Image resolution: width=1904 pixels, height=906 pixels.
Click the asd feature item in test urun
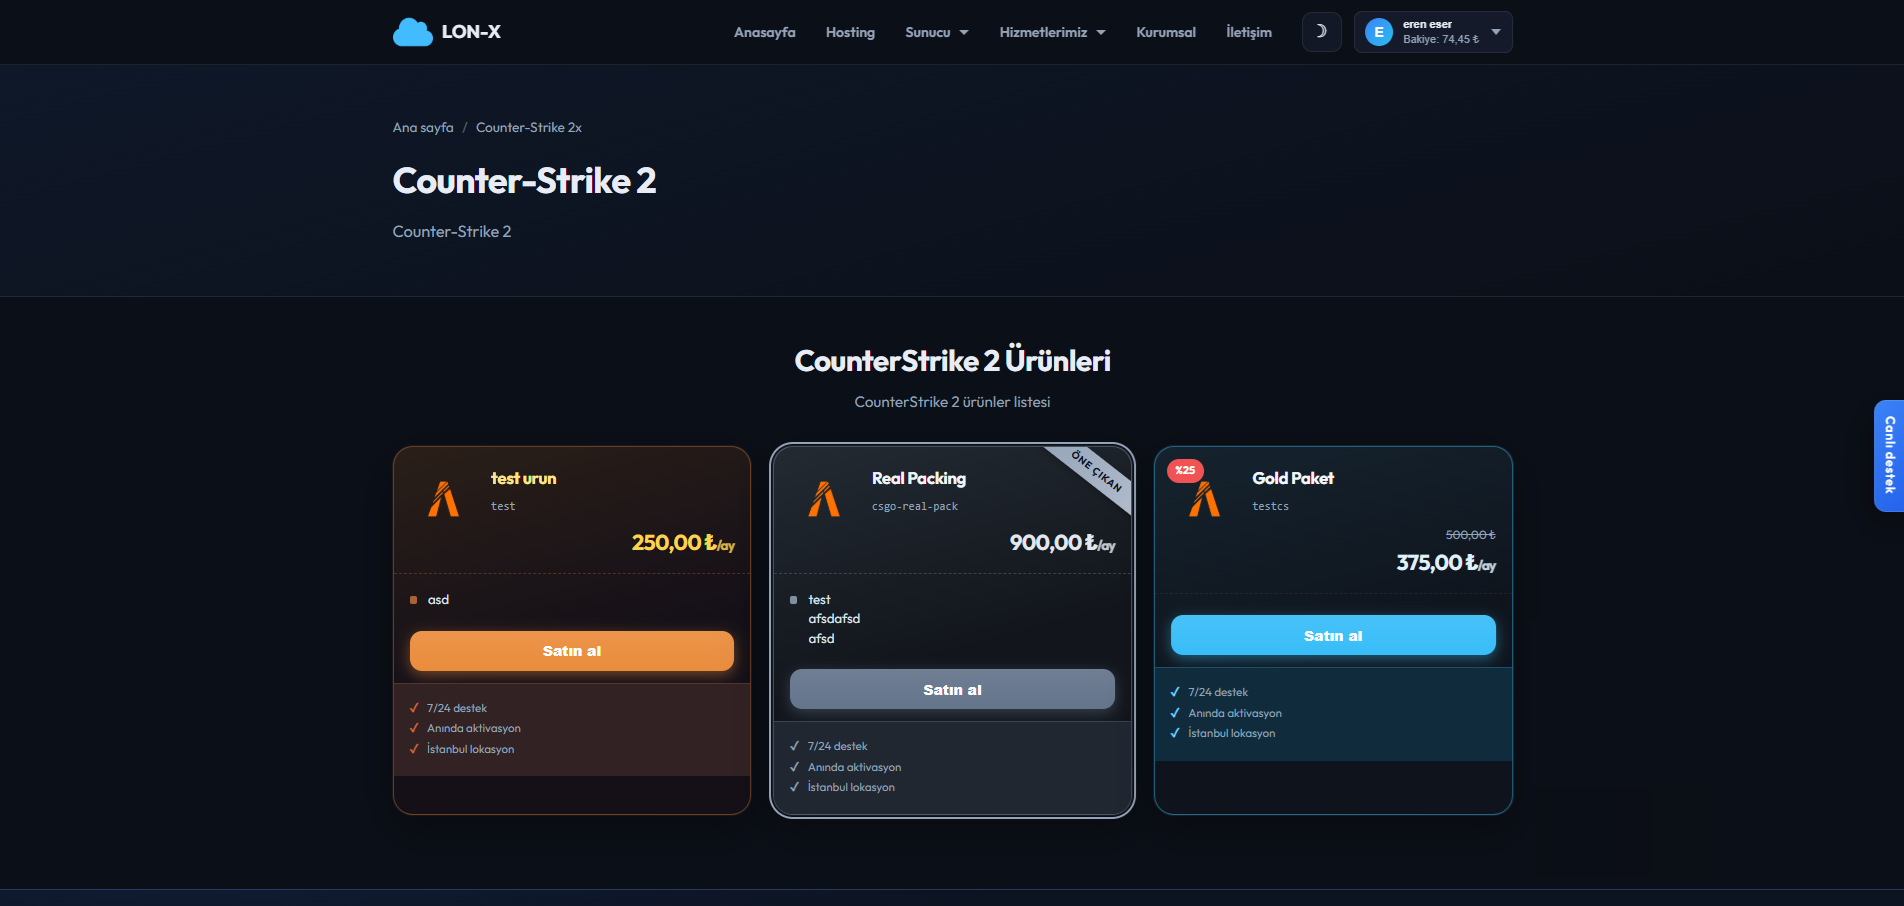pyautogui.click(x=438, y=600)
